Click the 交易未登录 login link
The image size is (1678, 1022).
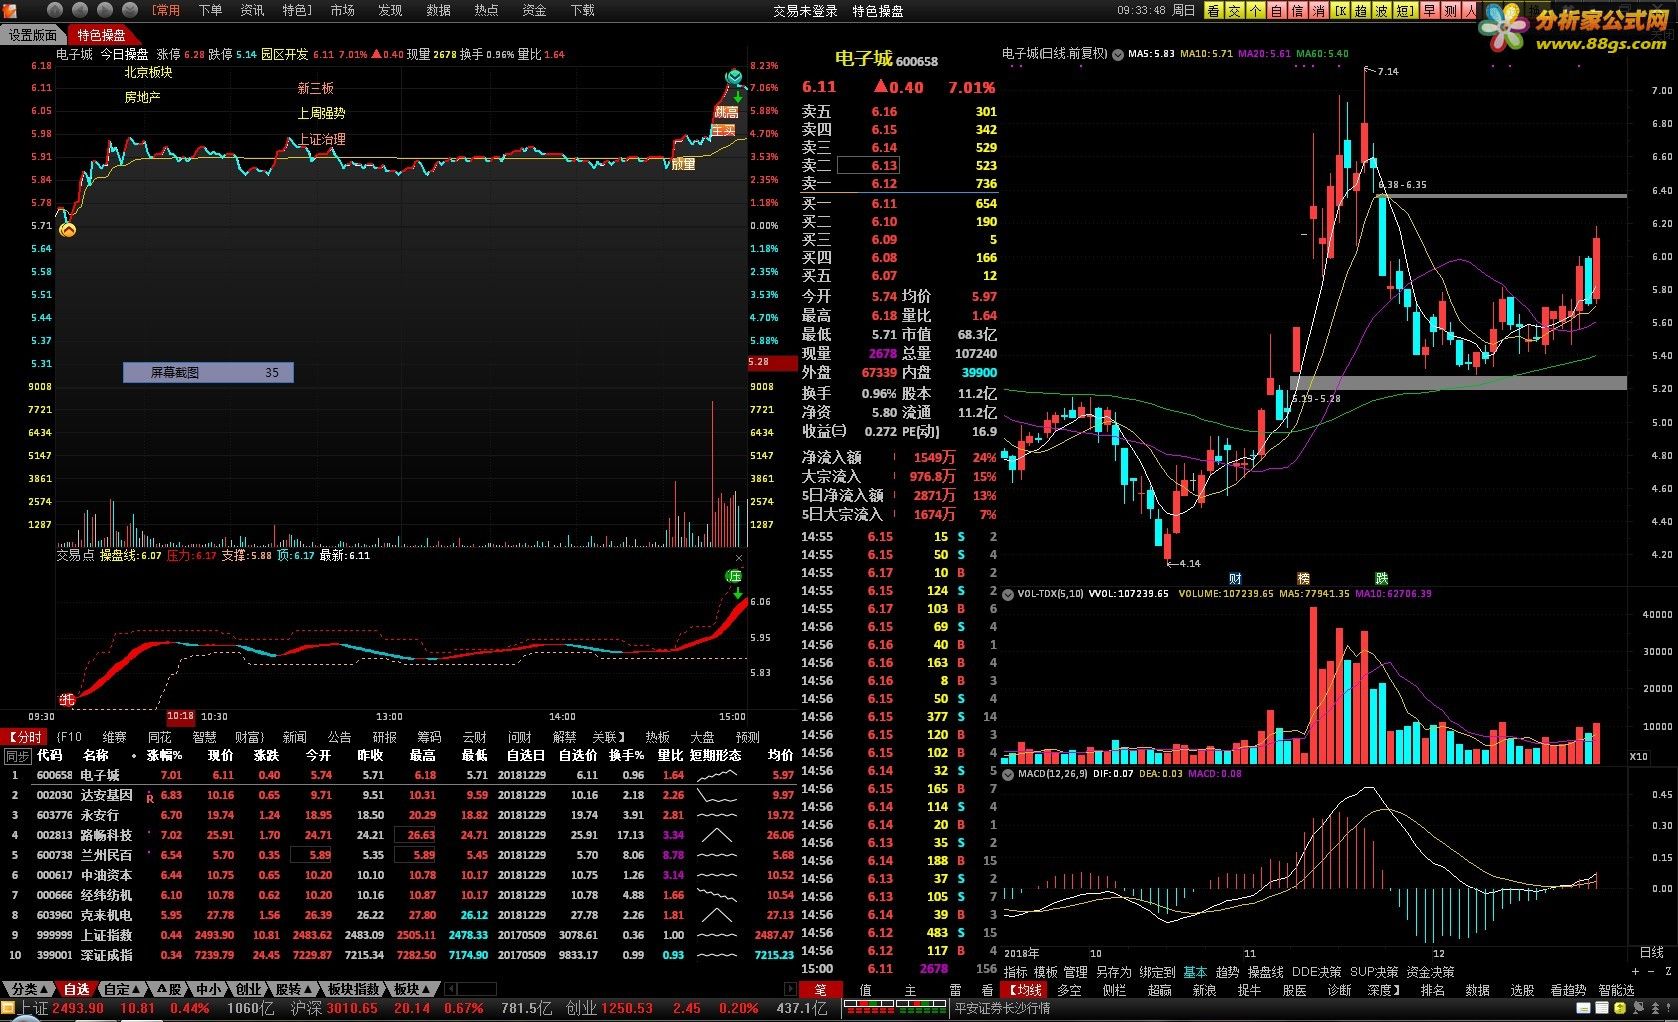(805, 11)
